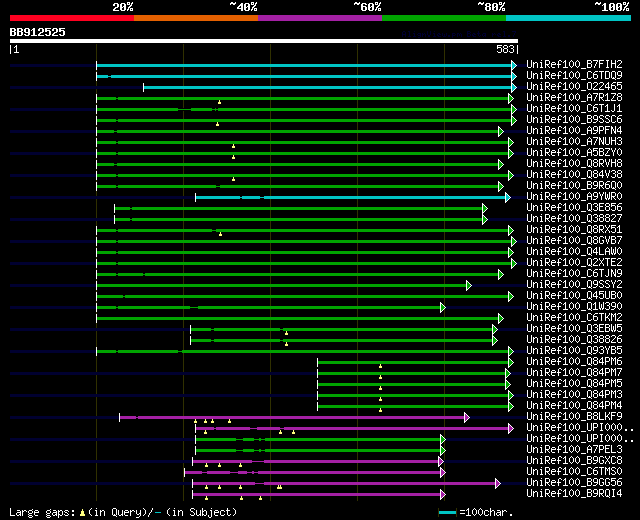This screenshot has height=520, width=640.
Task: Select the UniRef100_Q38827 label
Action: pos(574,219)
